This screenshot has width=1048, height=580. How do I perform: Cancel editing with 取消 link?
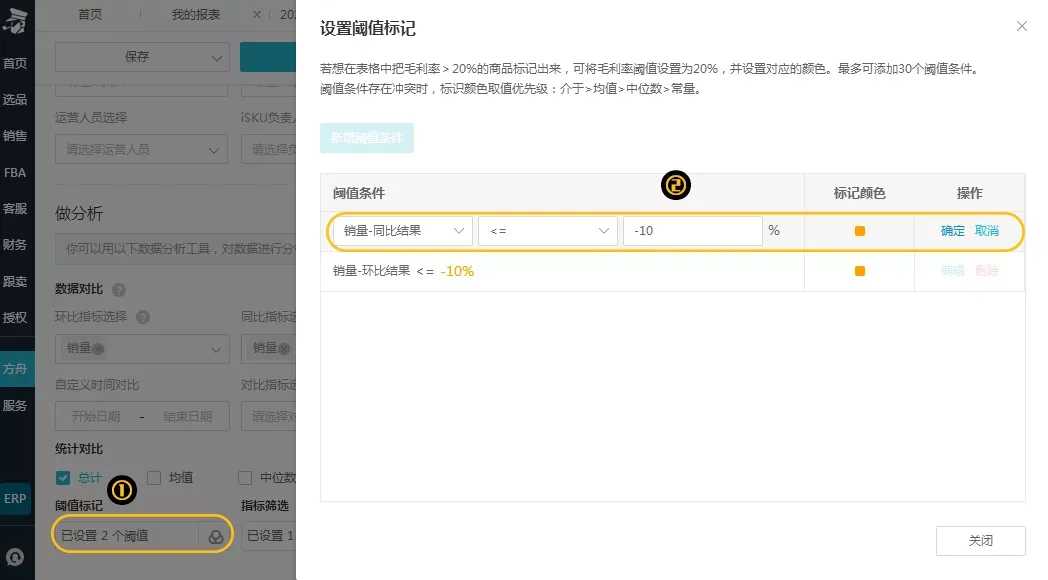coord(987,231)
